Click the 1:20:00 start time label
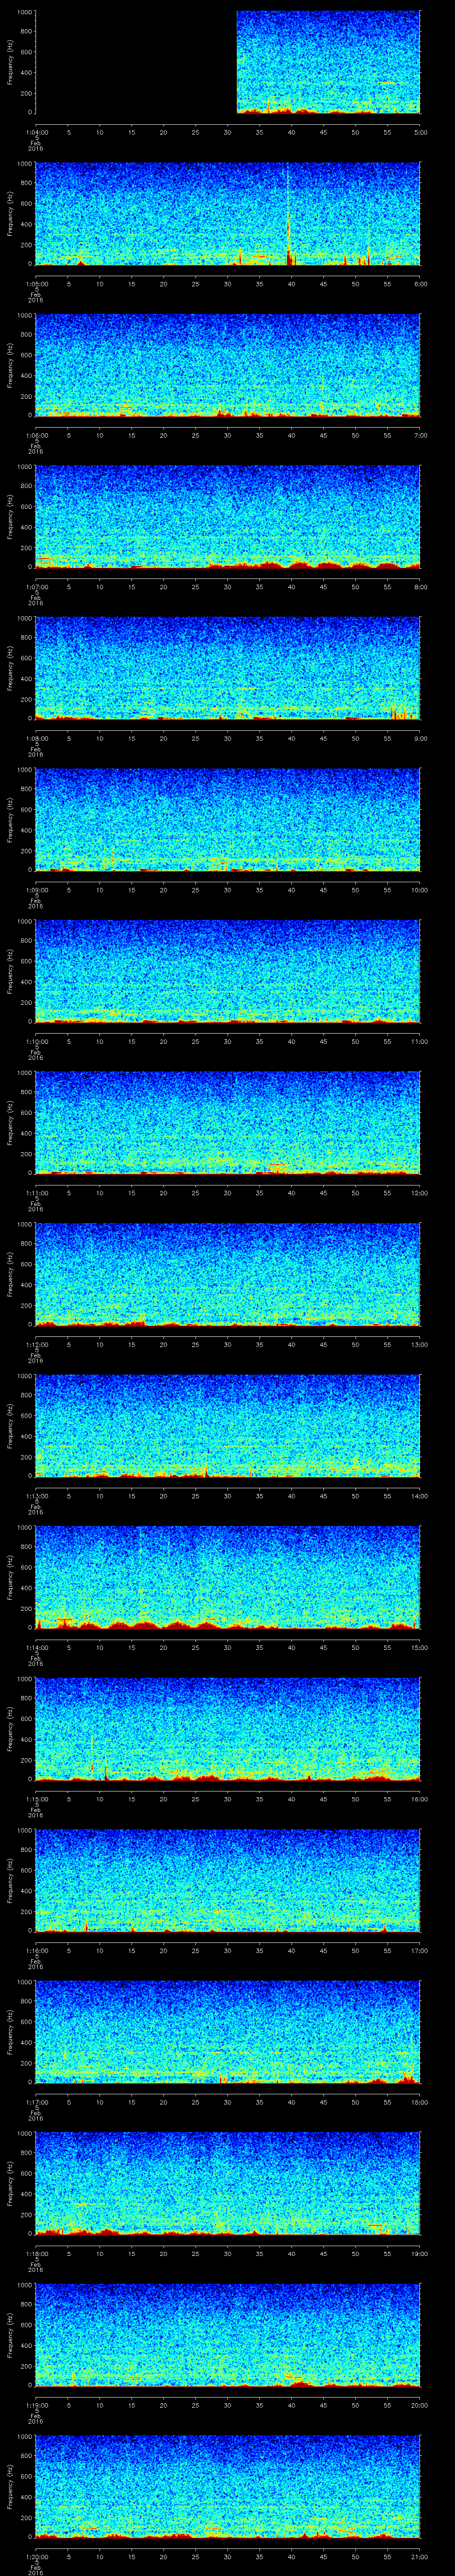This screenshot has width=455, height=2576. click(36, 2556)
